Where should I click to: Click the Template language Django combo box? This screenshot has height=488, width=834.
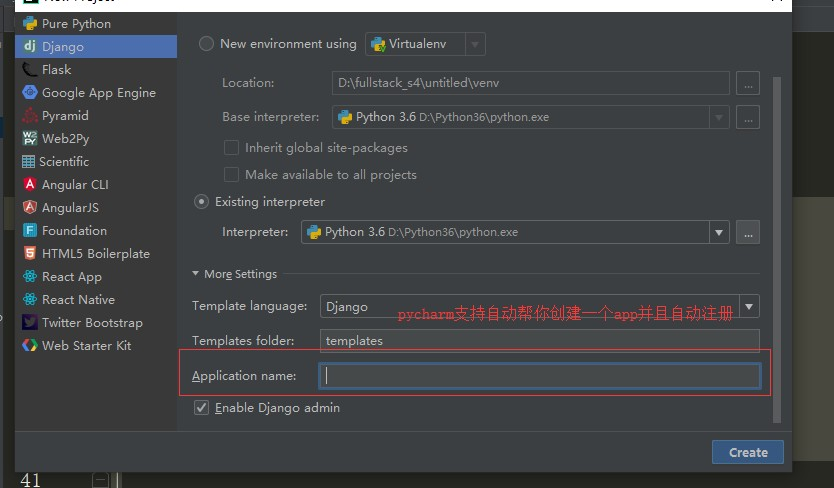point(539,307)
